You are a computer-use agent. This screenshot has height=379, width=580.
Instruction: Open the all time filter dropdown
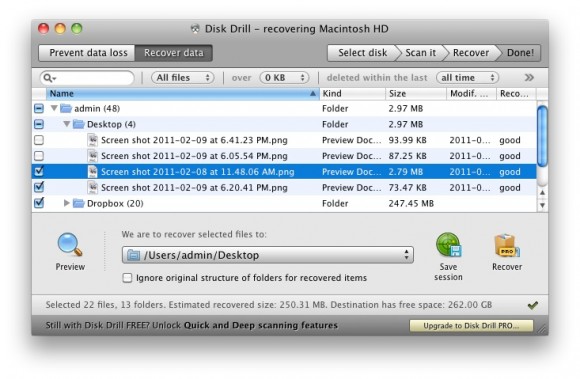pos(468,78)
